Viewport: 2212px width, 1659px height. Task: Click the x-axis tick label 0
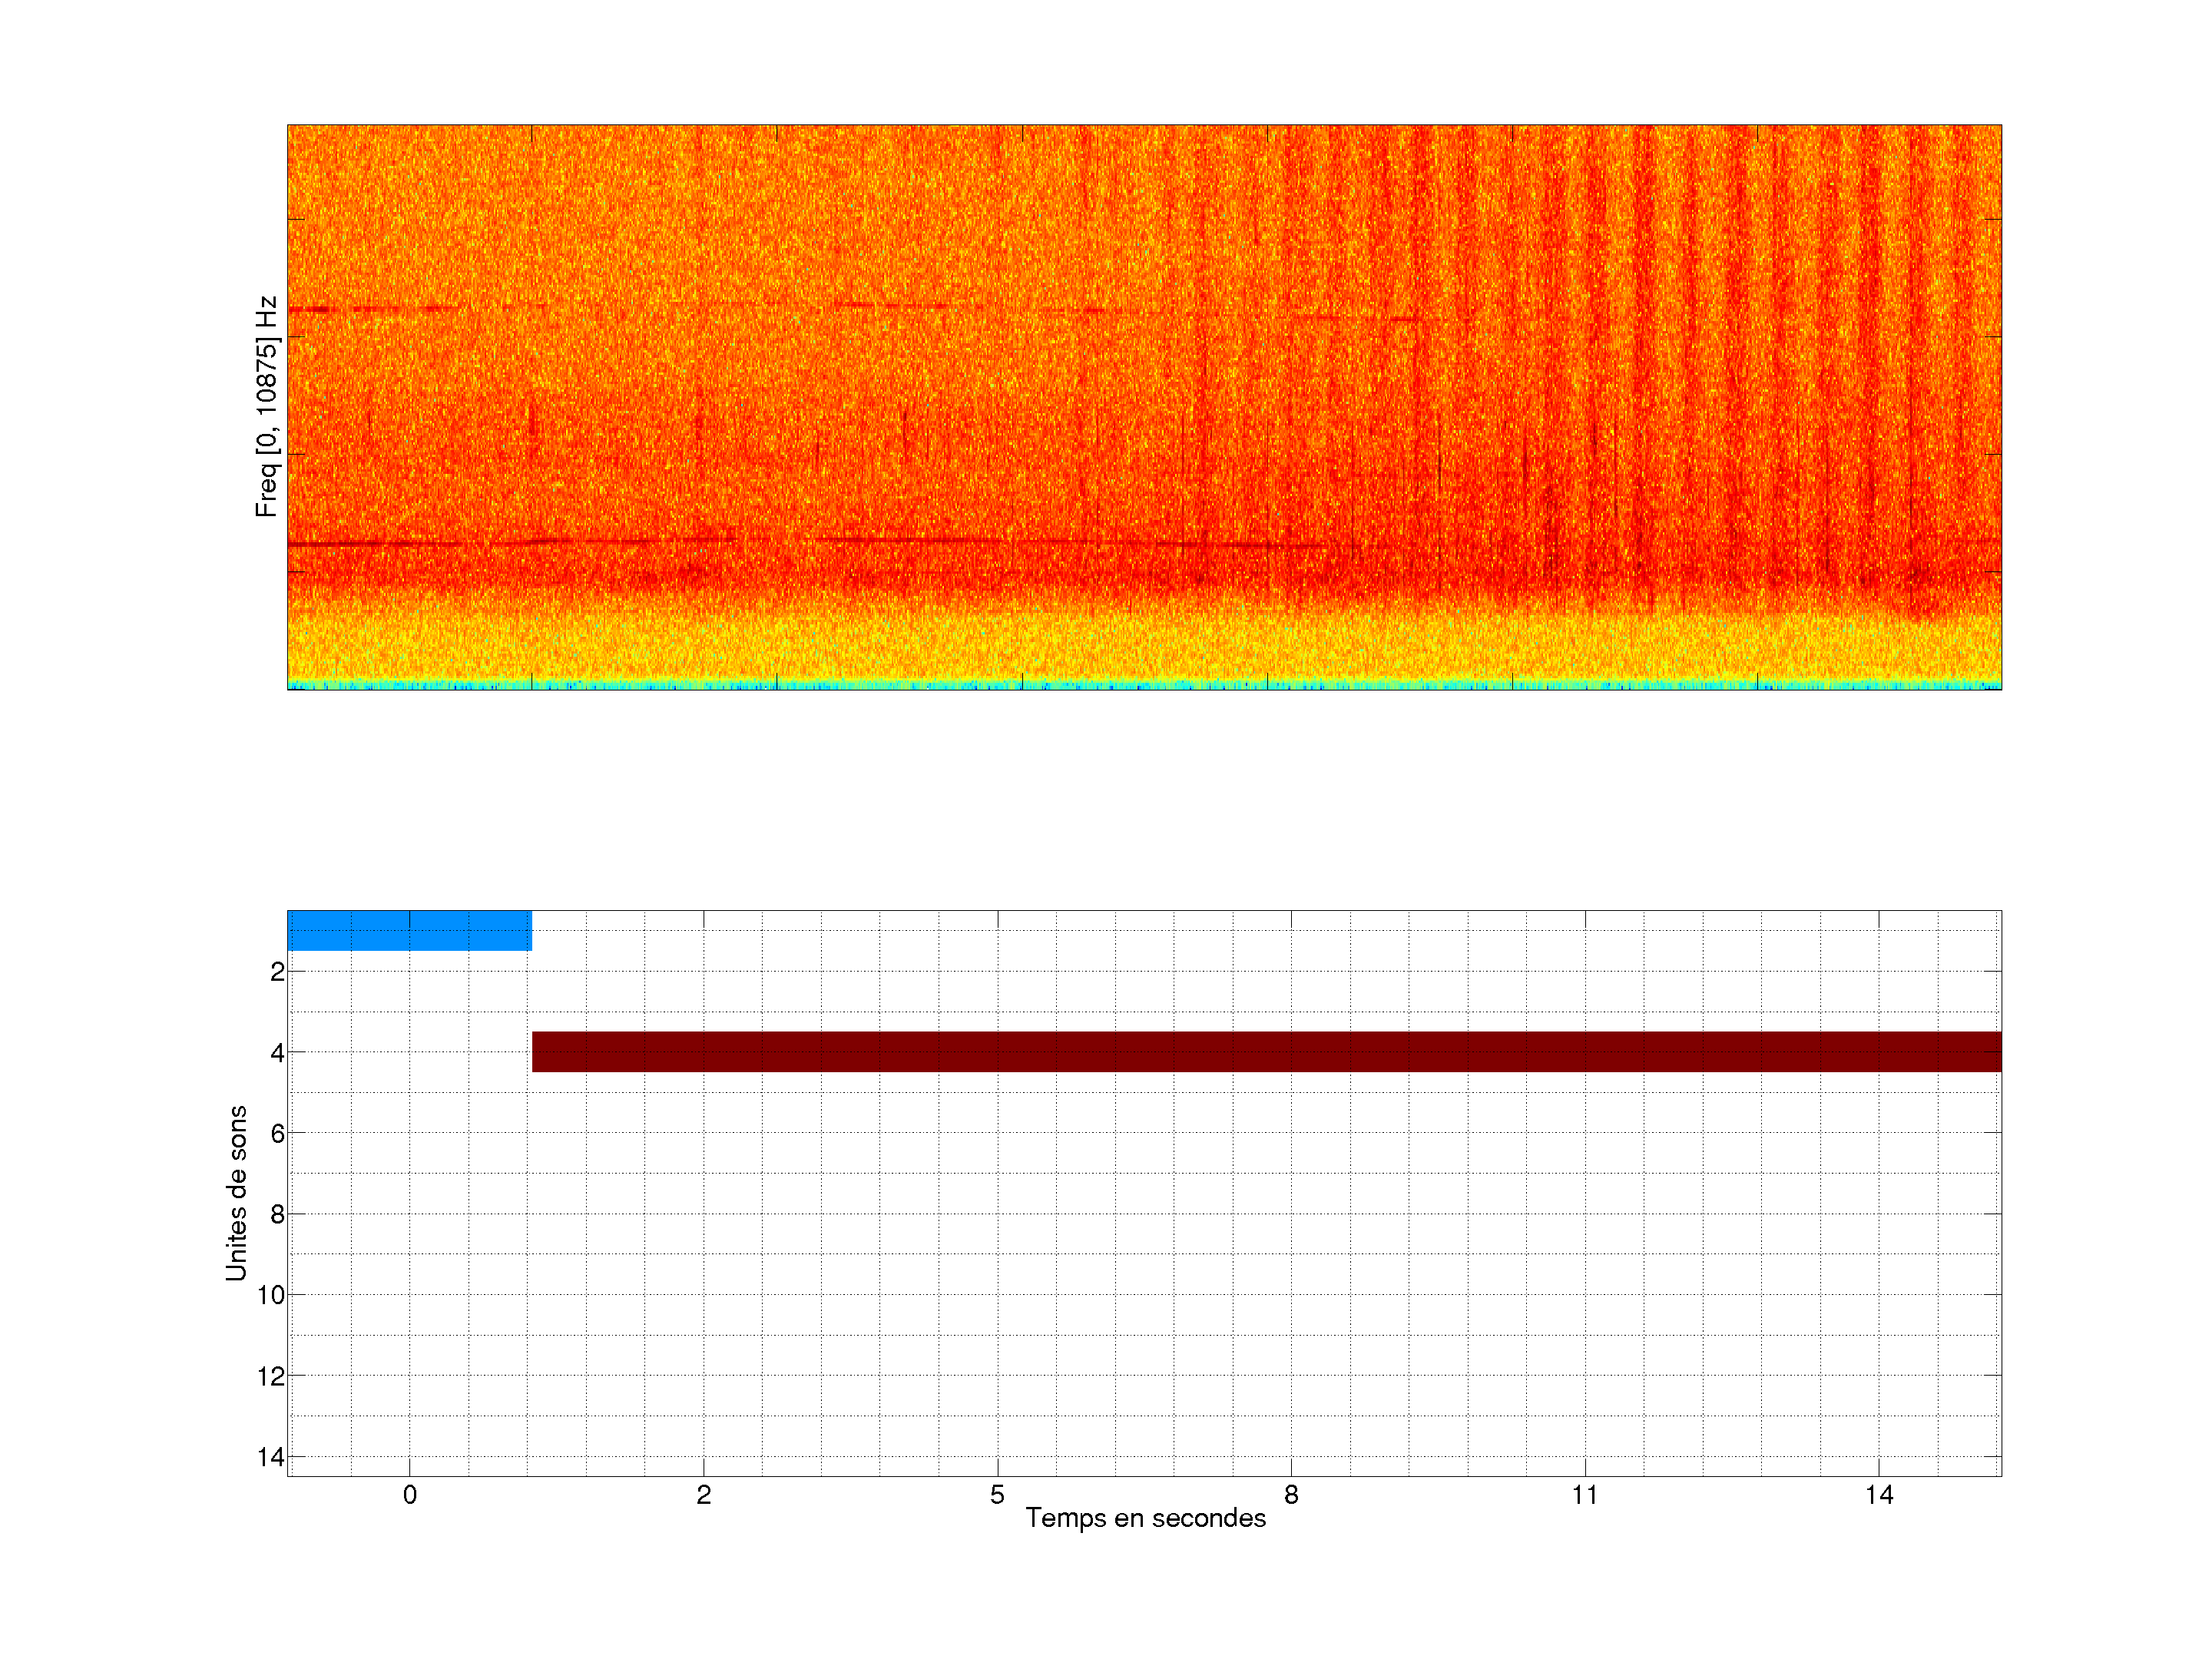(x=409, y=1495)
